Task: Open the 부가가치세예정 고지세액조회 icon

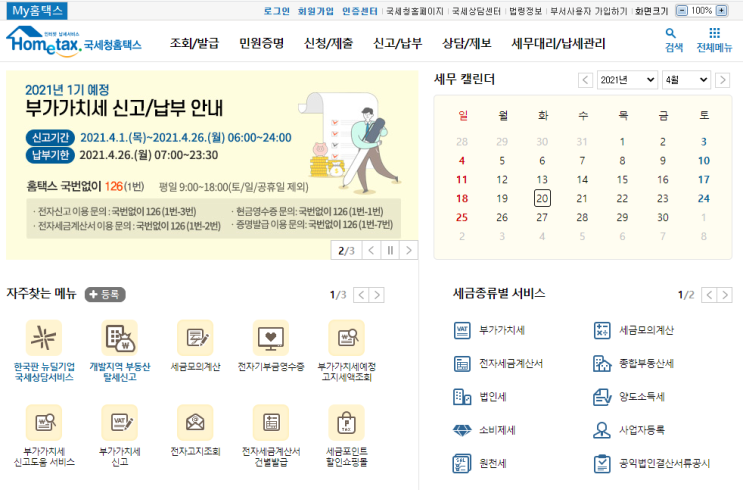Action: point(346,337)
